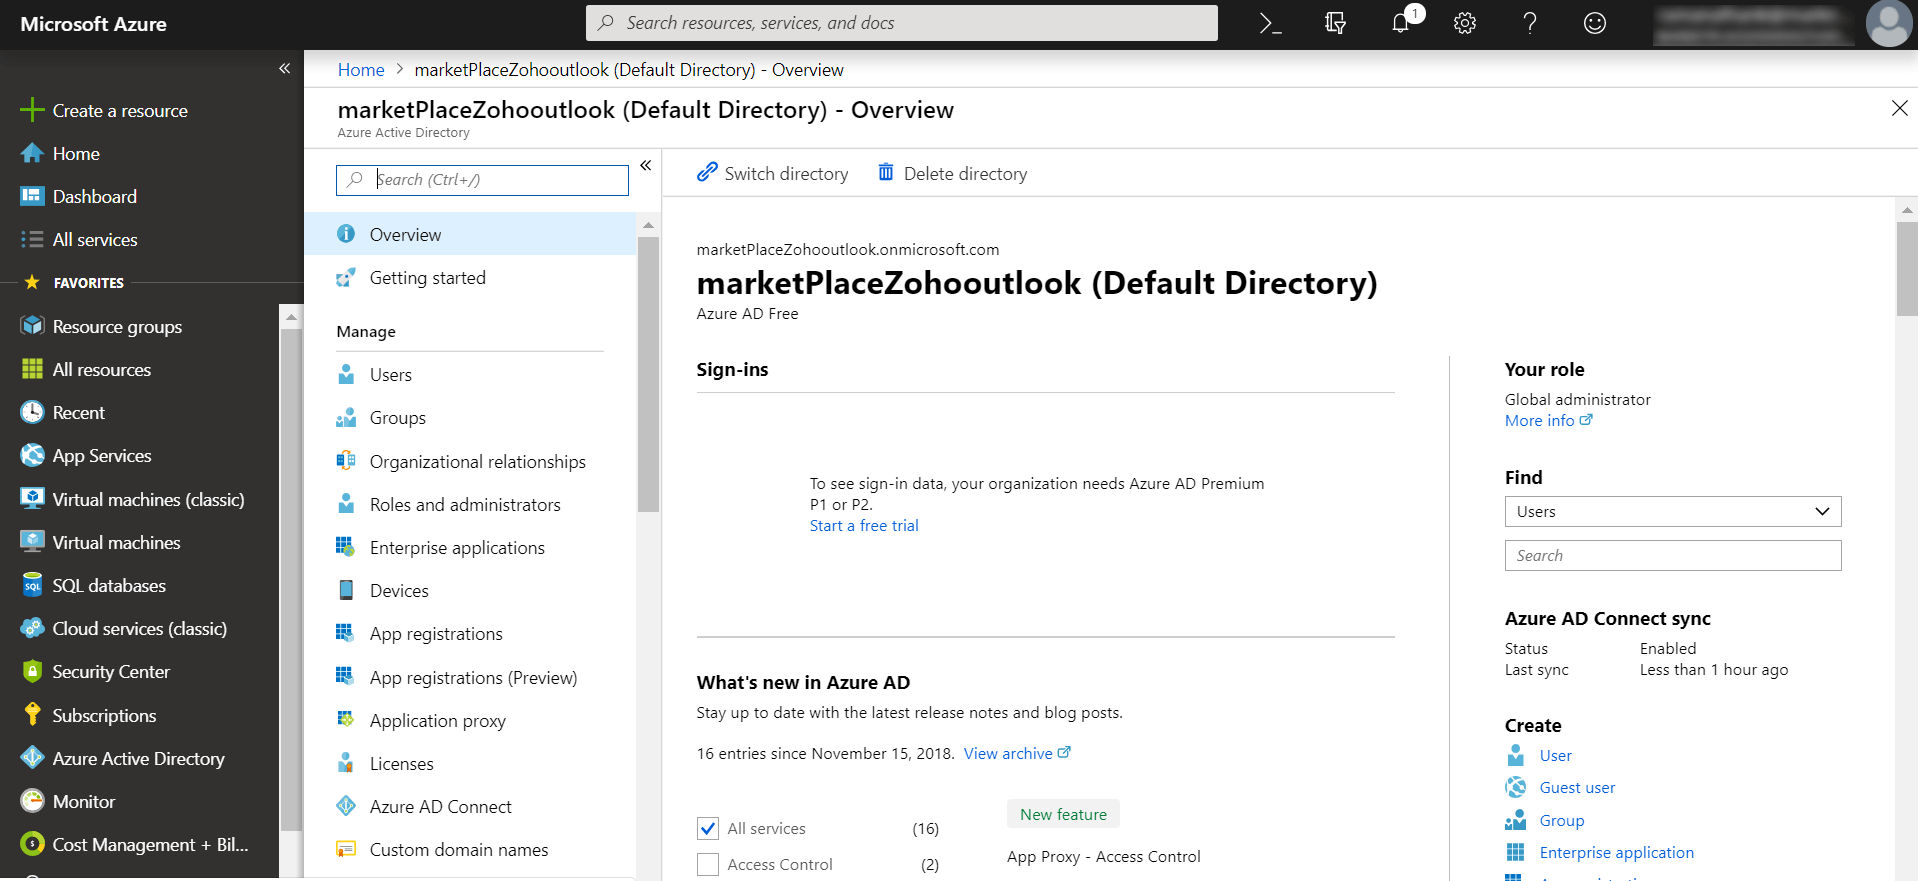This screenshot has height=881, width=1918.
Task: Click the feedback smiley icon
Action: coord(1595,23)
